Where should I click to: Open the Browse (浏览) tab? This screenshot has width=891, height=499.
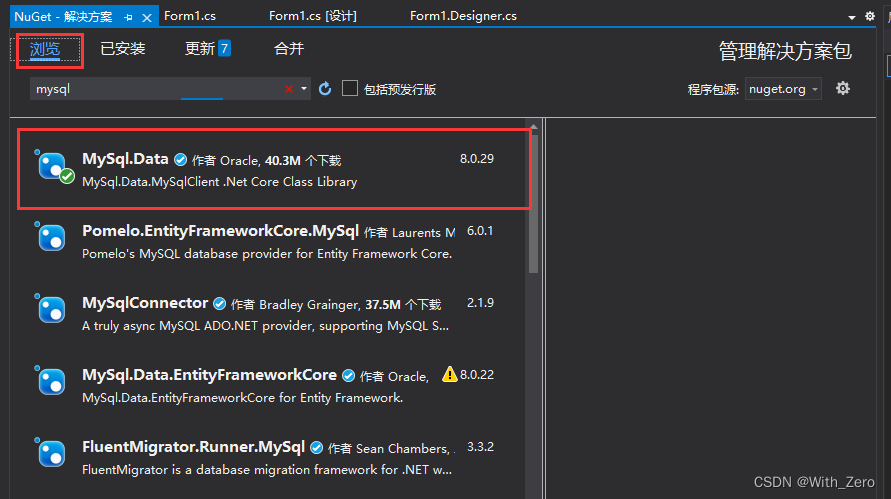tap(45, 50)
